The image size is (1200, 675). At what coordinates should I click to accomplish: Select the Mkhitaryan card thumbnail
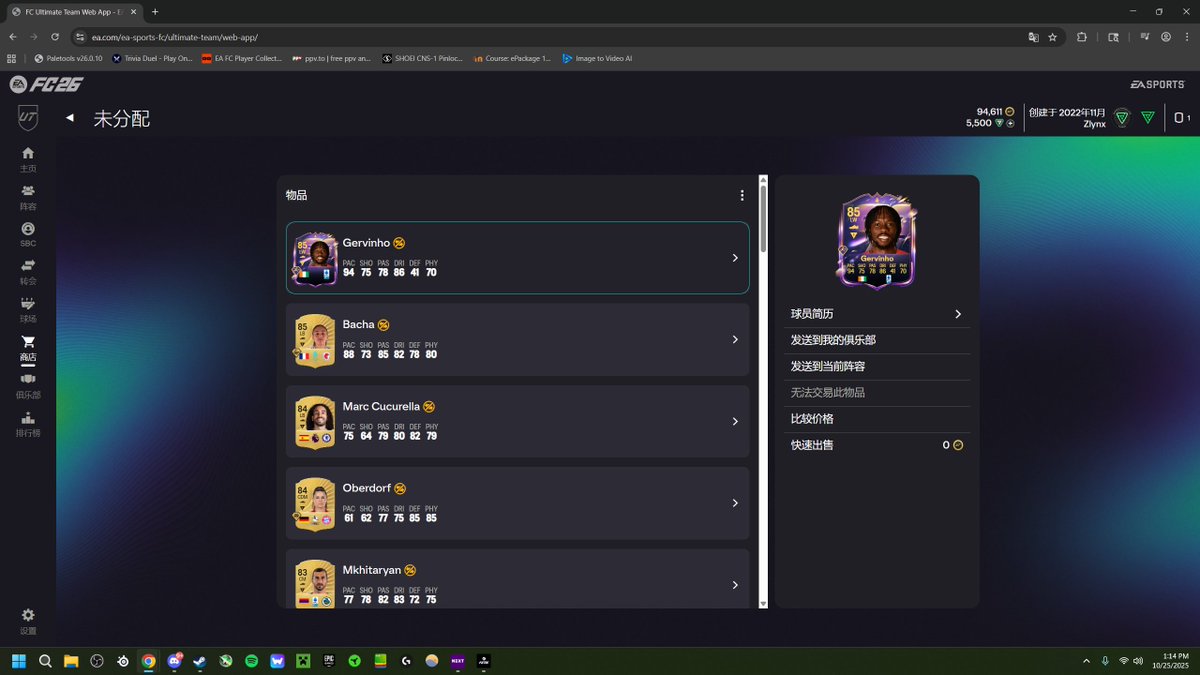[315, 583]
